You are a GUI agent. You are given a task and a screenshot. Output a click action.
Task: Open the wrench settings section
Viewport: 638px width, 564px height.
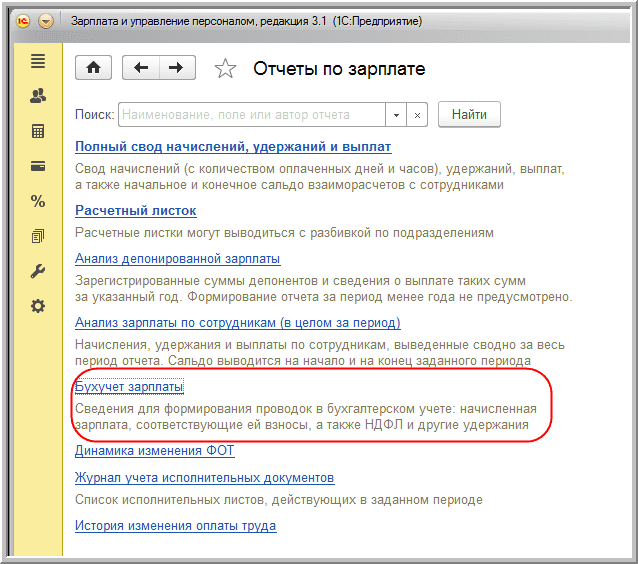tap(38, 271)
